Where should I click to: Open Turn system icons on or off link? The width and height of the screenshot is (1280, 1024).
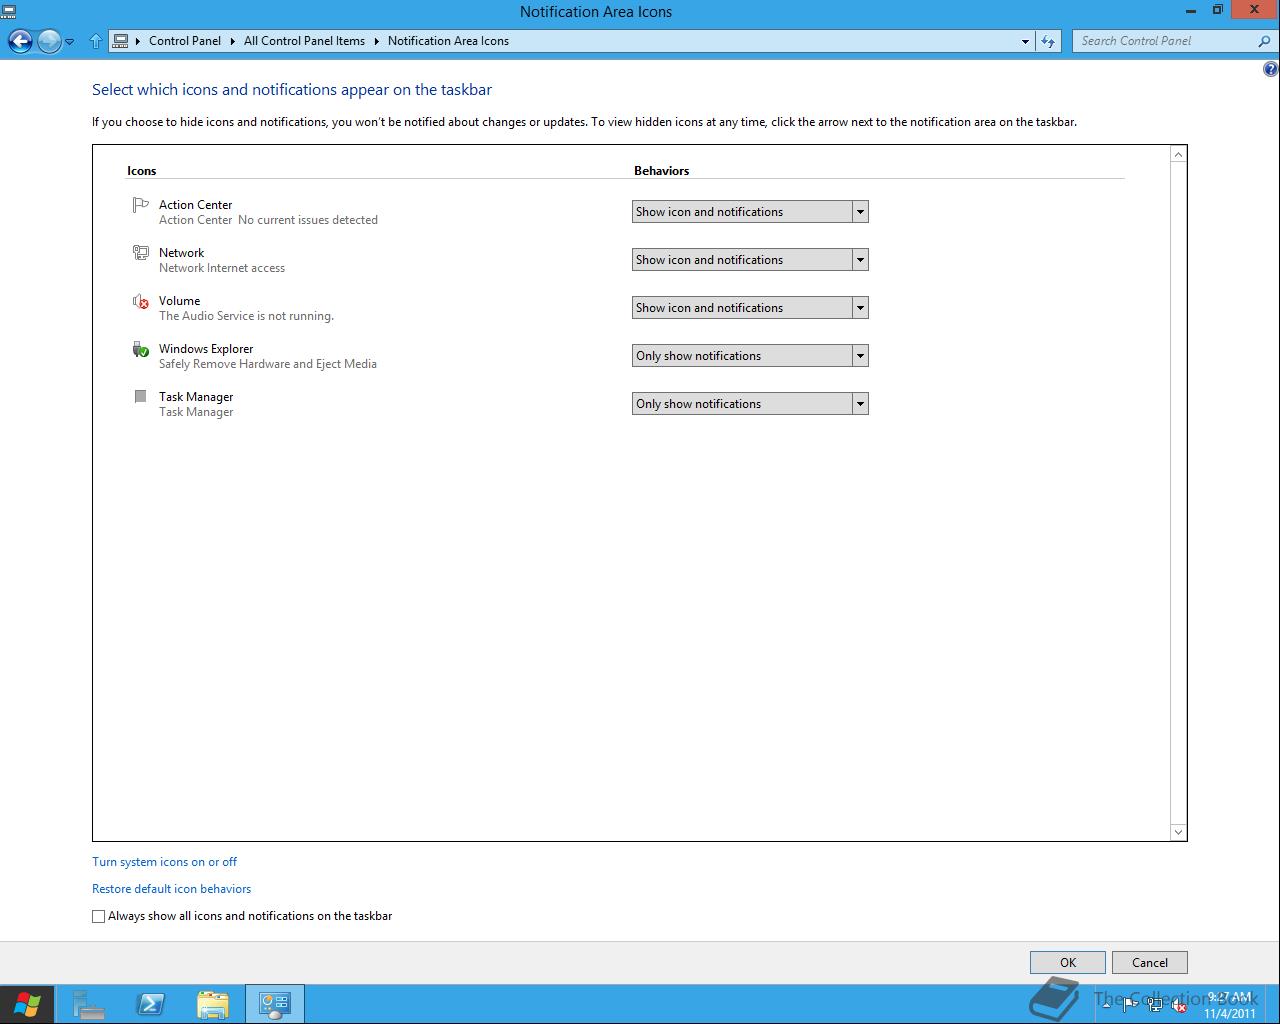165,862
